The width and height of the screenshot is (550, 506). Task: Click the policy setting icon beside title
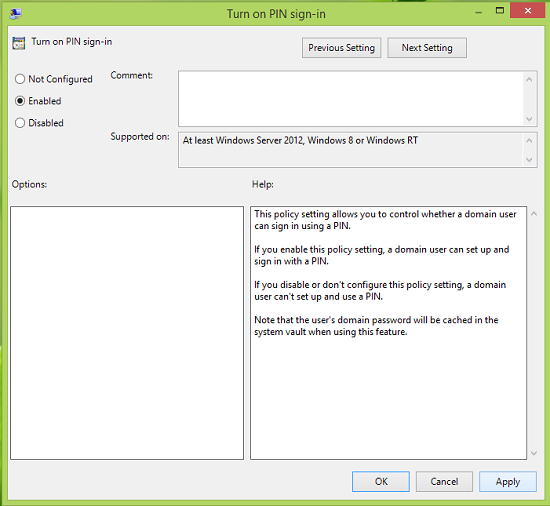pos(18,43)
